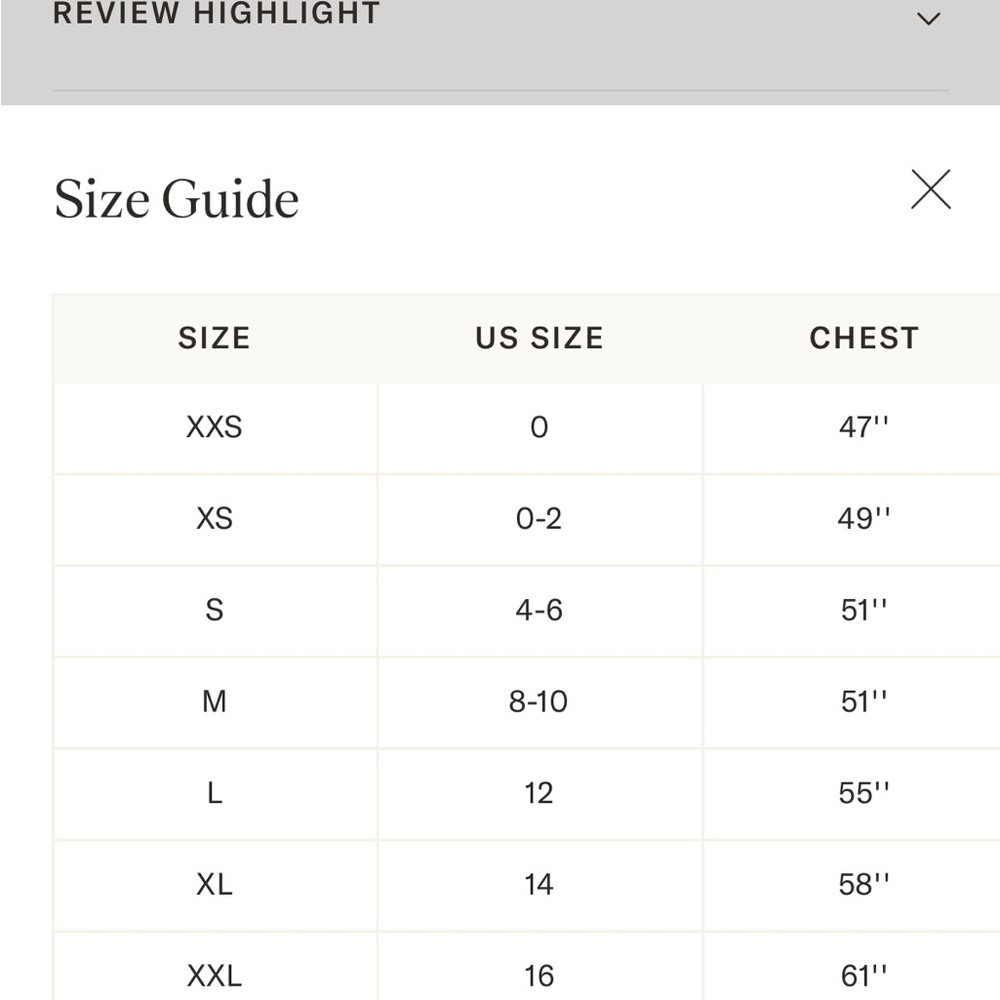Click the XXS size row
The image size is (1000, 1000).
tap(526, 428)
